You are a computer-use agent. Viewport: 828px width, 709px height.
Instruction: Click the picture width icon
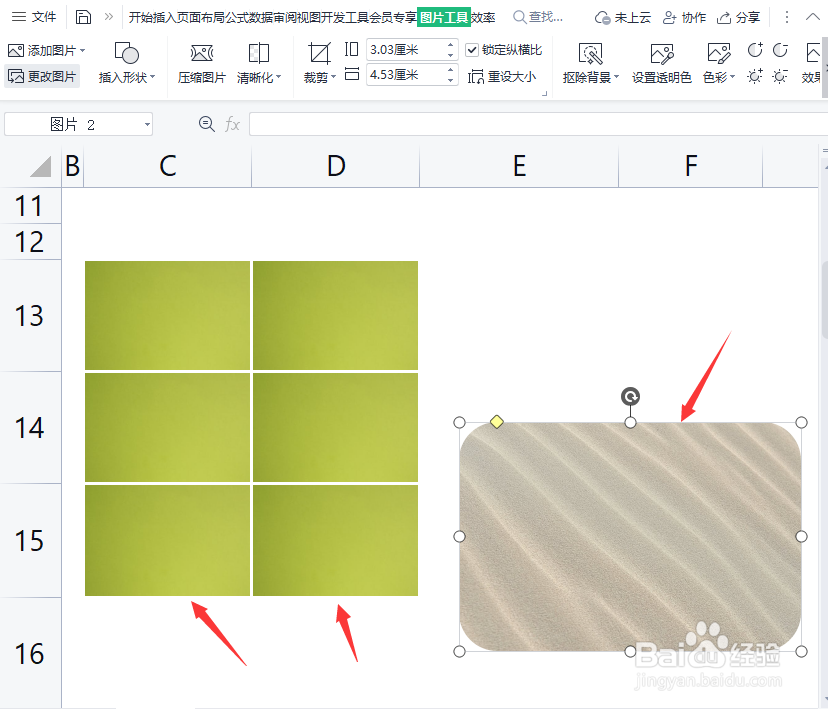352,74
